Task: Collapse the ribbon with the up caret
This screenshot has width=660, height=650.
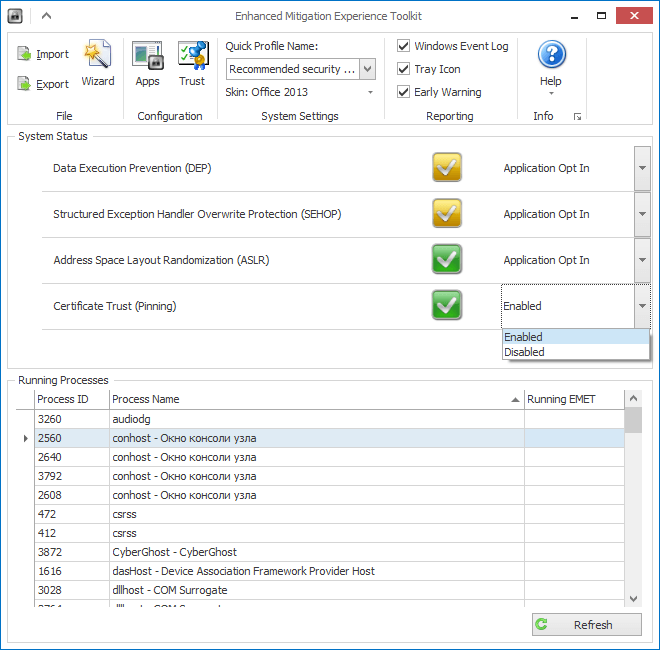Action: [x=46, y=16]
